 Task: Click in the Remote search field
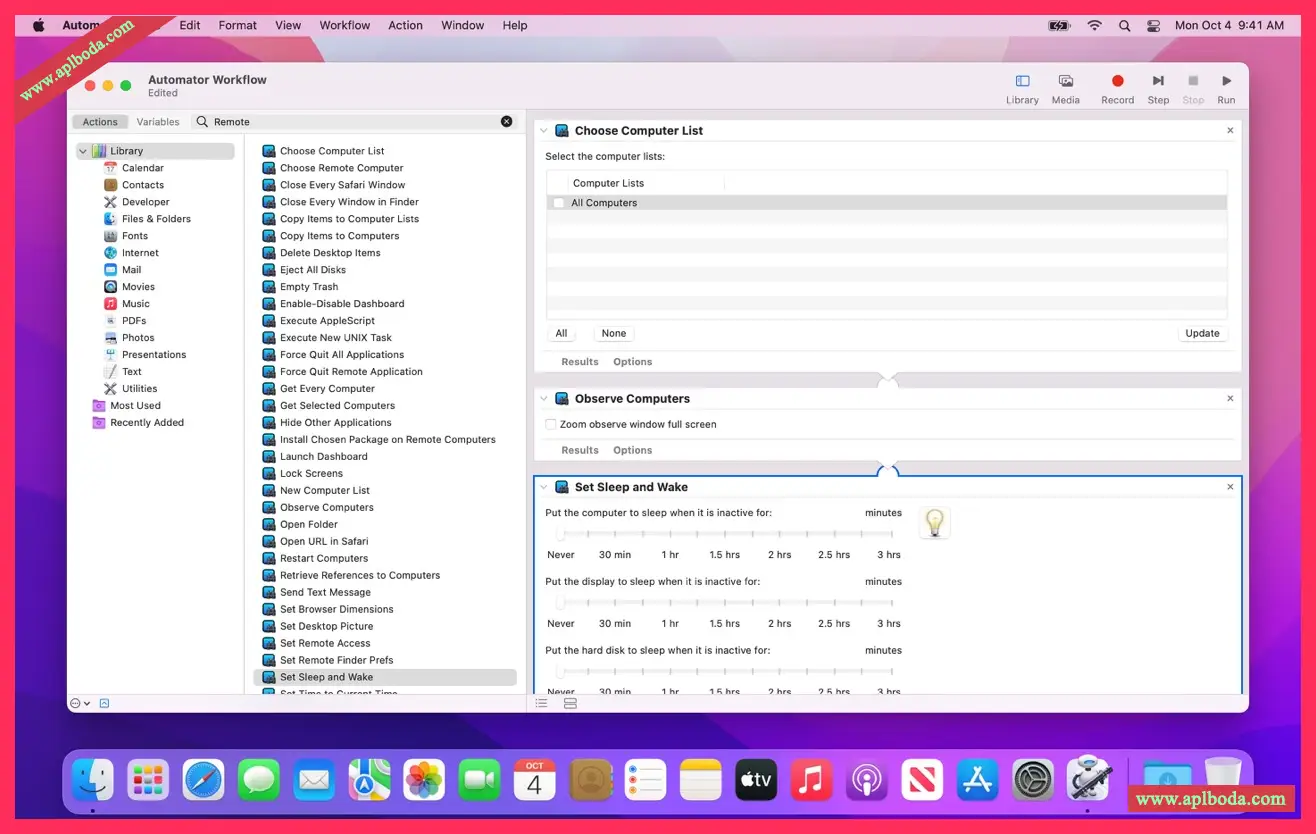[354, 122]
